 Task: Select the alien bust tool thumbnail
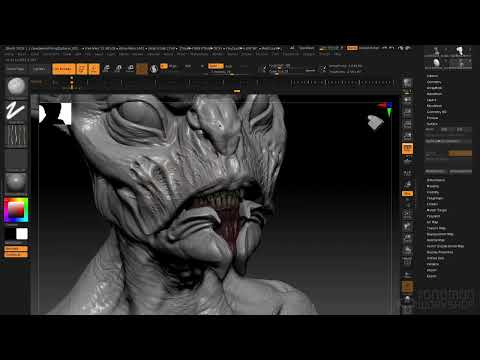click(x=460, y=51)
